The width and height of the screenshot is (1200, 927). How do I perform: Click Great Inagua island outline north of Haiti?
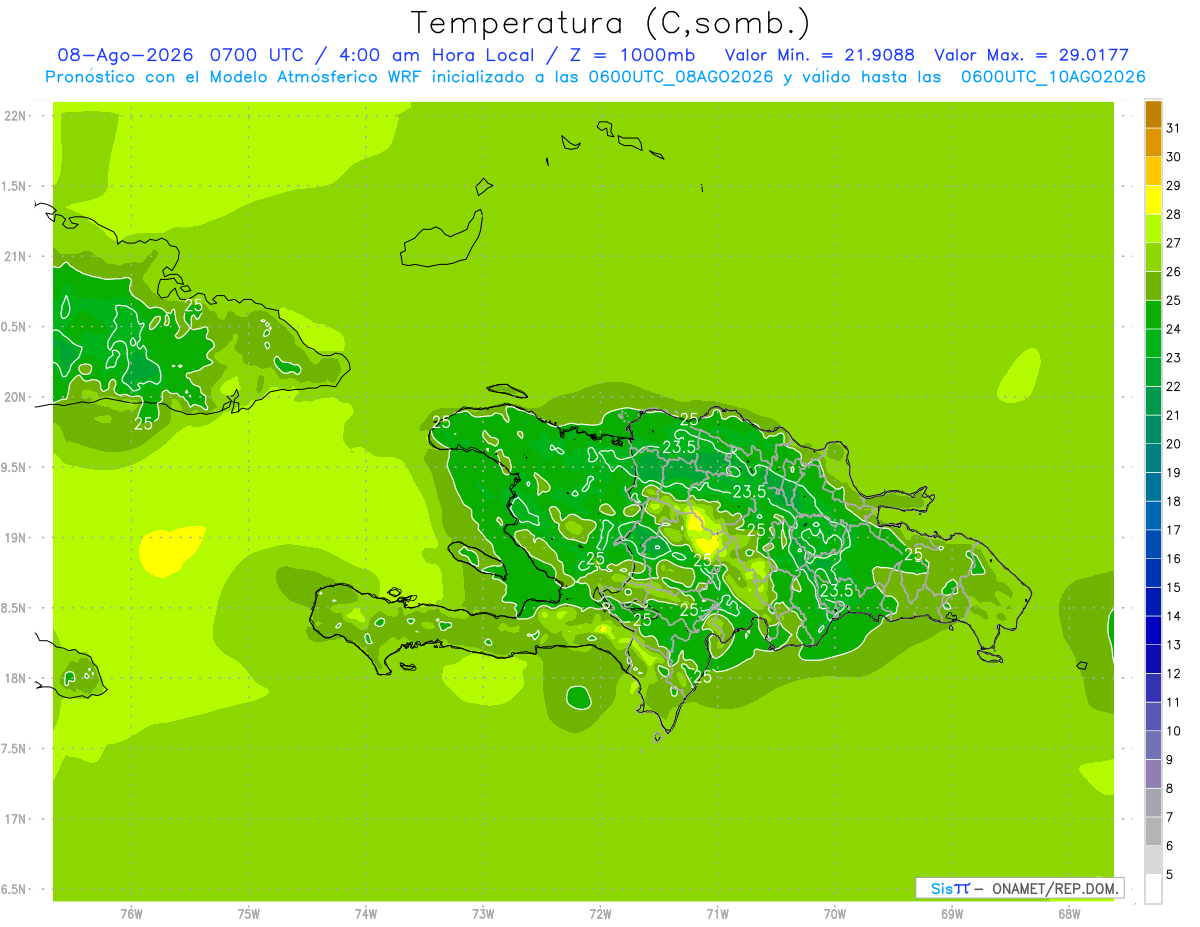(441, 239)
